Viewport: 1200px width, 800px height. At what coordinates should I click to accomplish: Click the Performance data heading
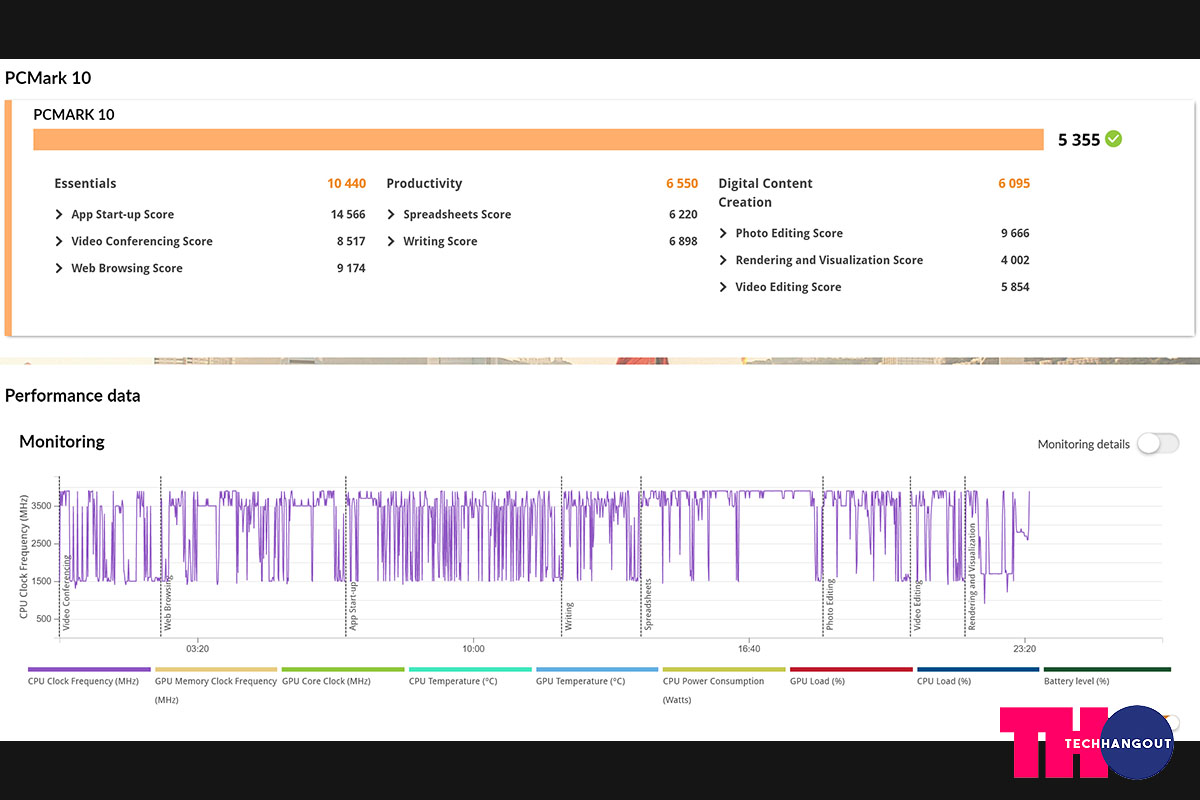[x=72, y=396]
